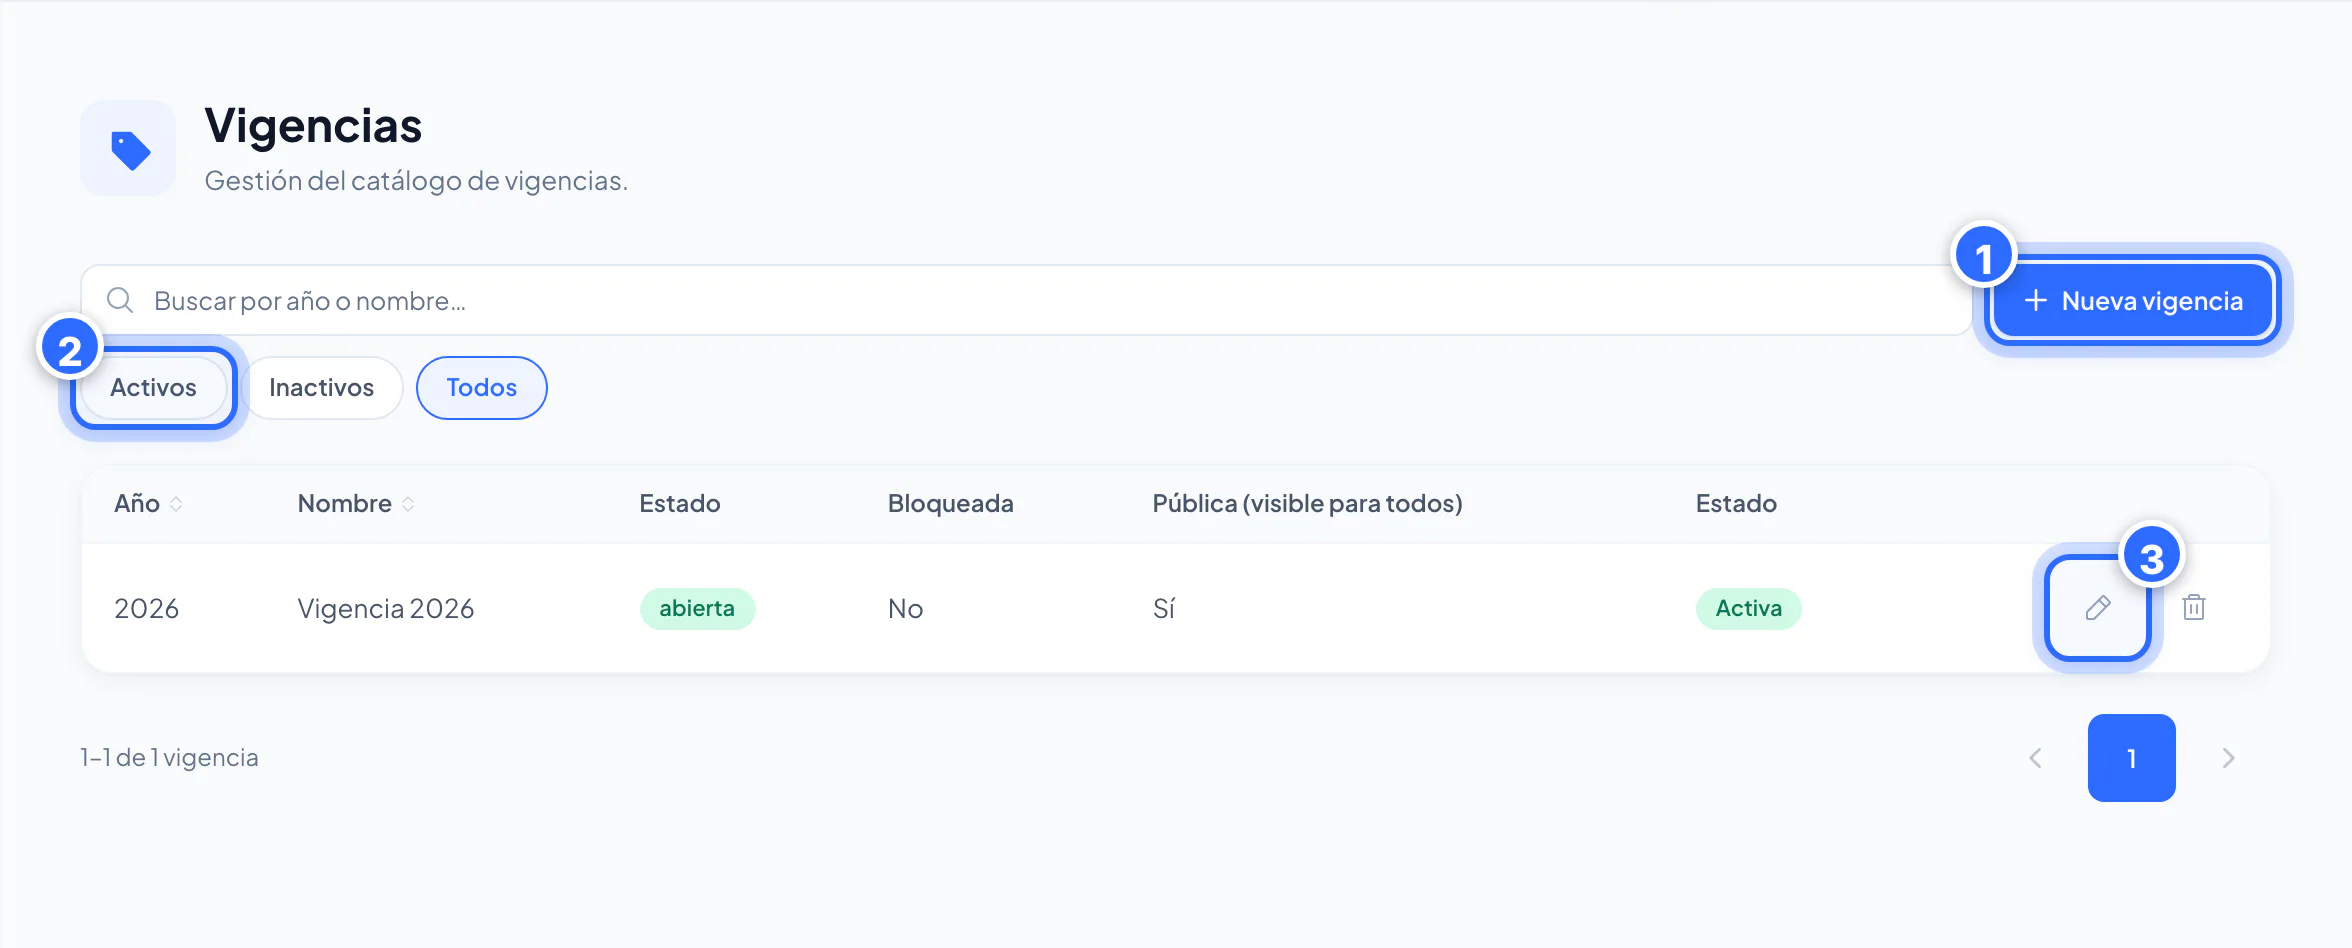Click the magnifier icon in search bar

coord(120,300)
